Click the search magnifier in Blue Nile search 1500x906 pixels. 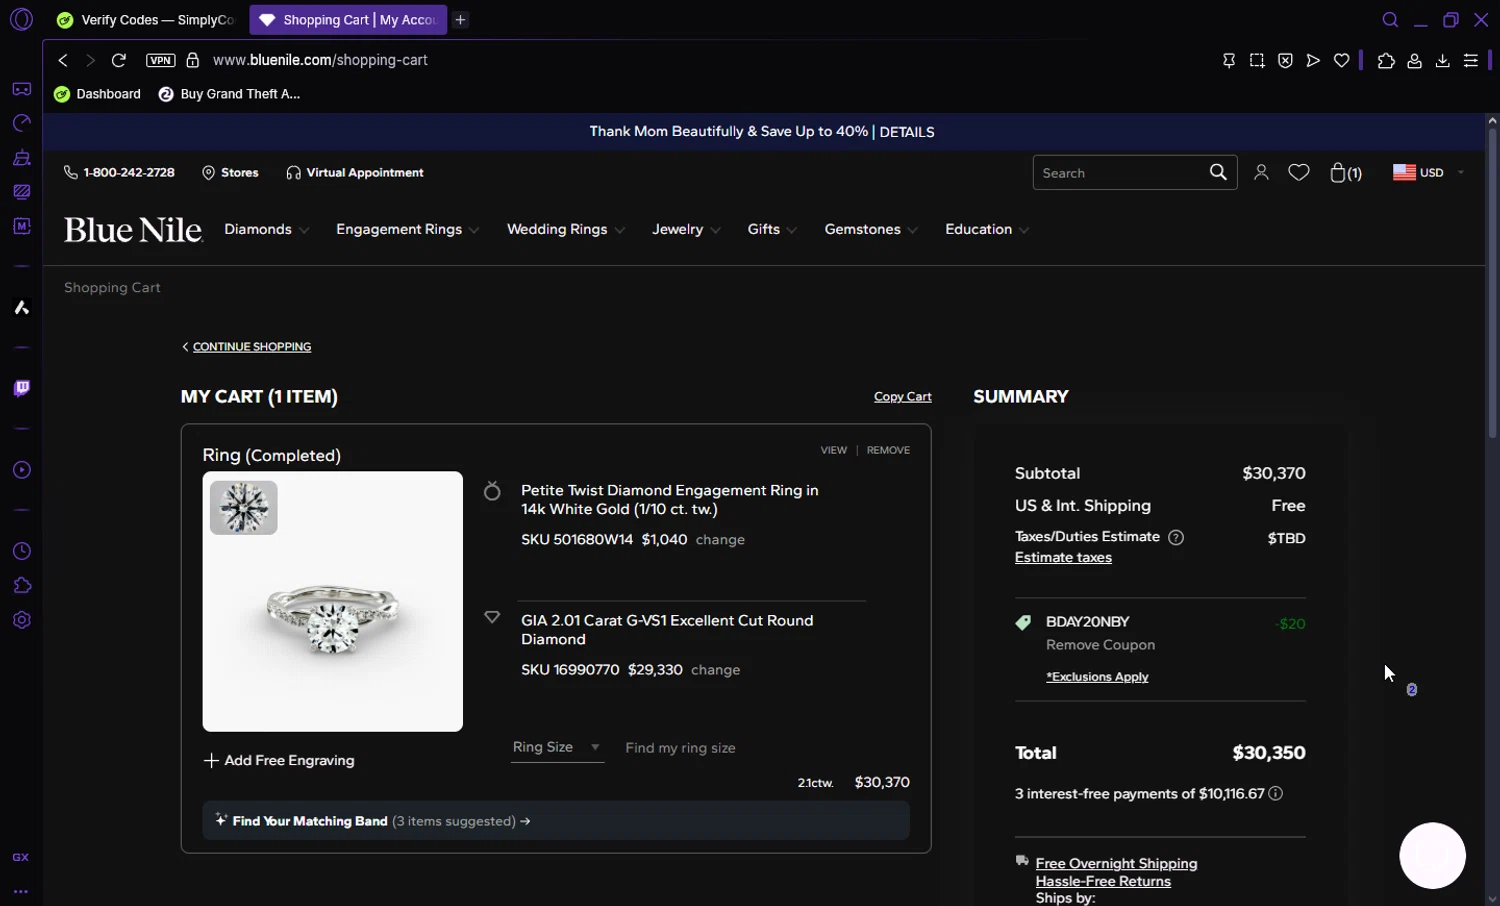click(x=1218, y=172)
